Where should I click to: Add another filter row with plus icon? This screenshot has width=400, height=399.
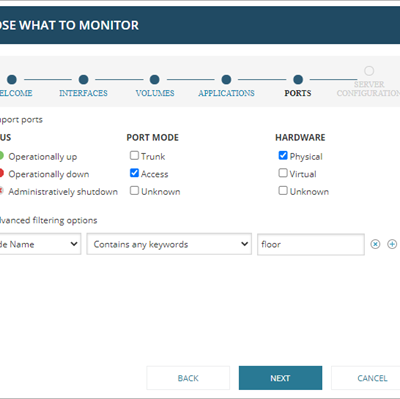(x=392, y=244)
